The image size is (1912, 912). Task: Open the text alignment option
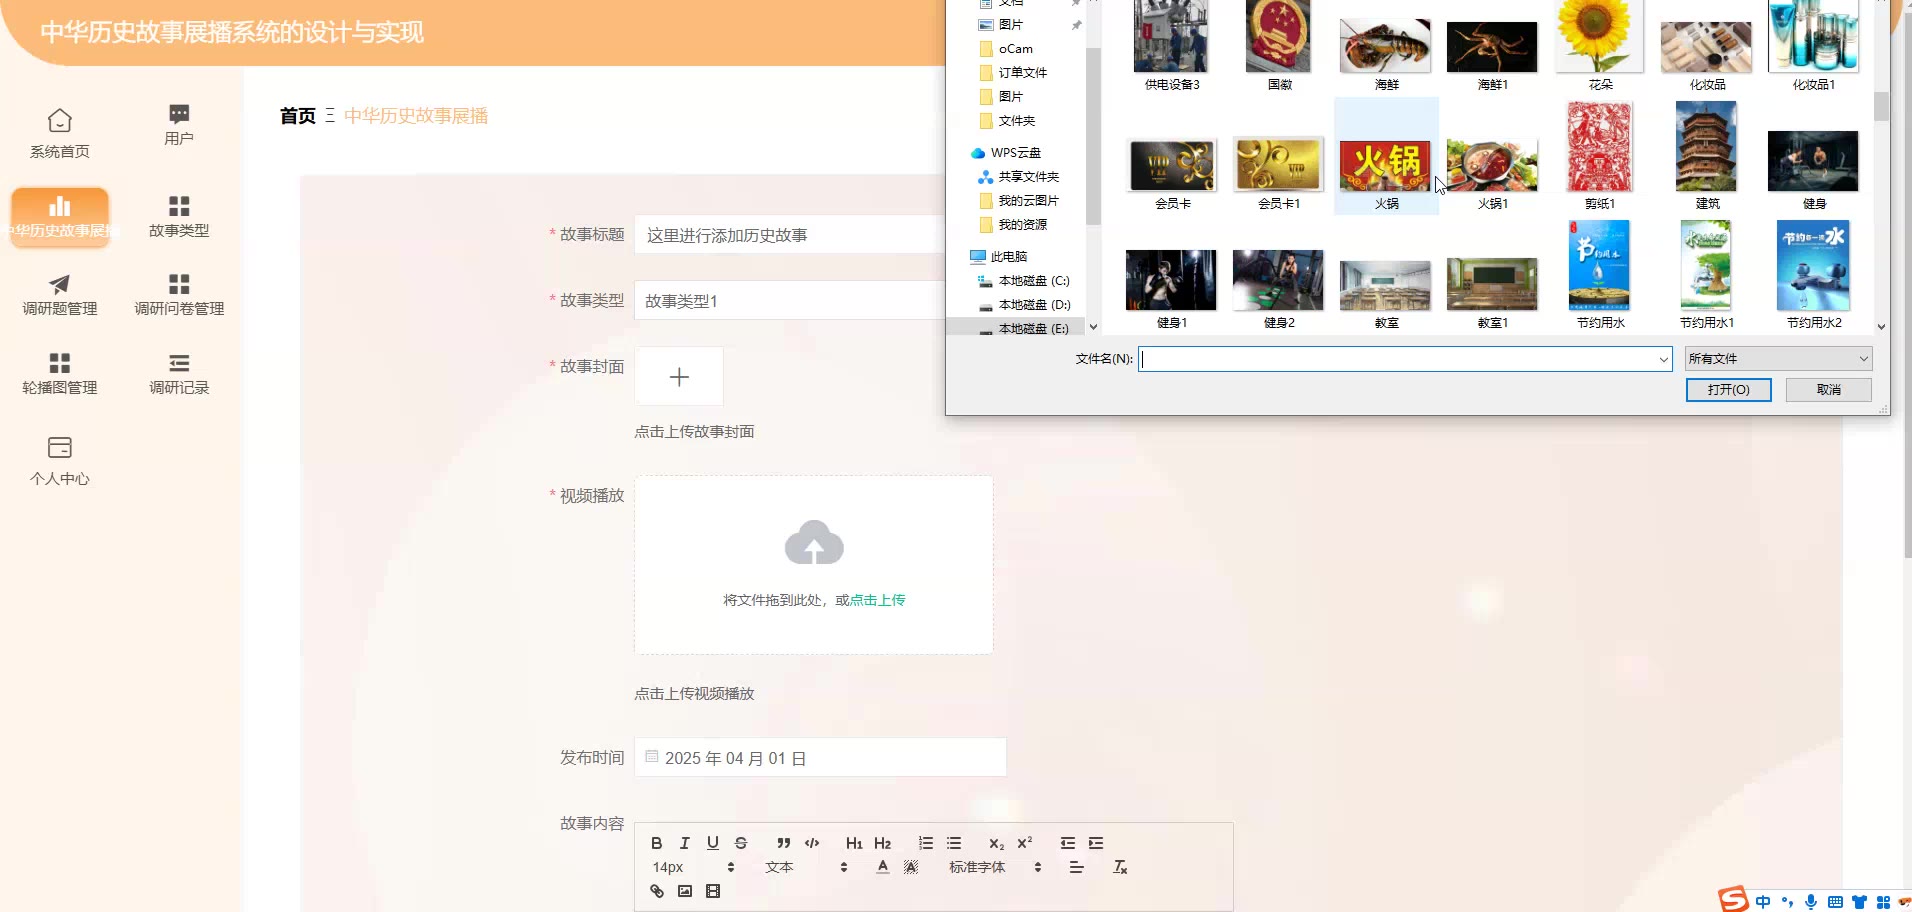pos(1076,867)
